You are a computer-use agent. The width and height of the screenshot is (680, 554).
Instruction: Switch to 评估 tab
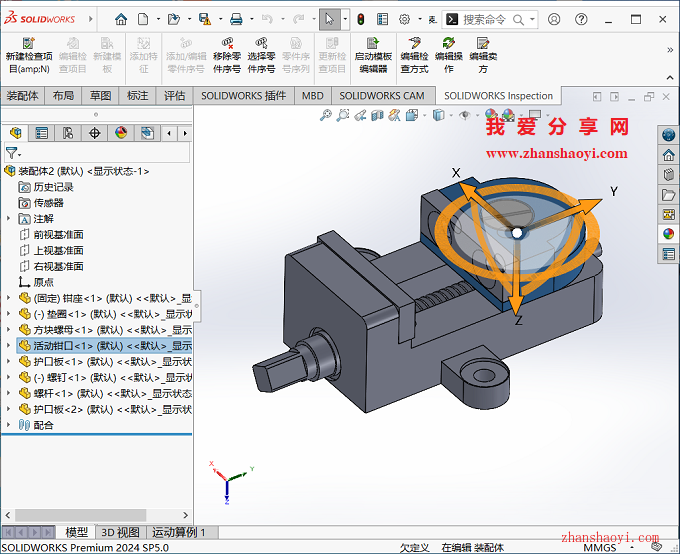174,95
